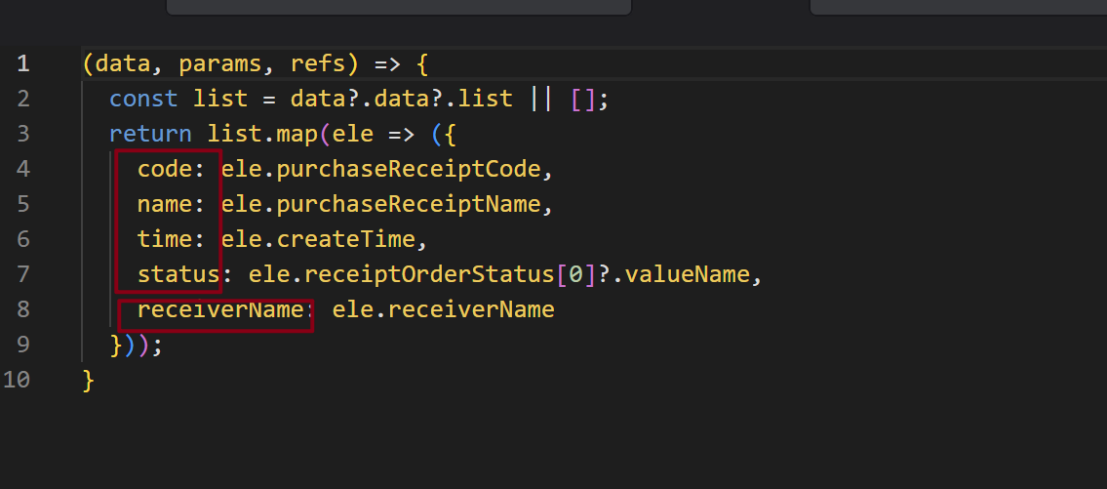Click line number 4 in the gutter
Image resolution: width=1107 pixels, height=489 pixels.
tap(23, 169)
